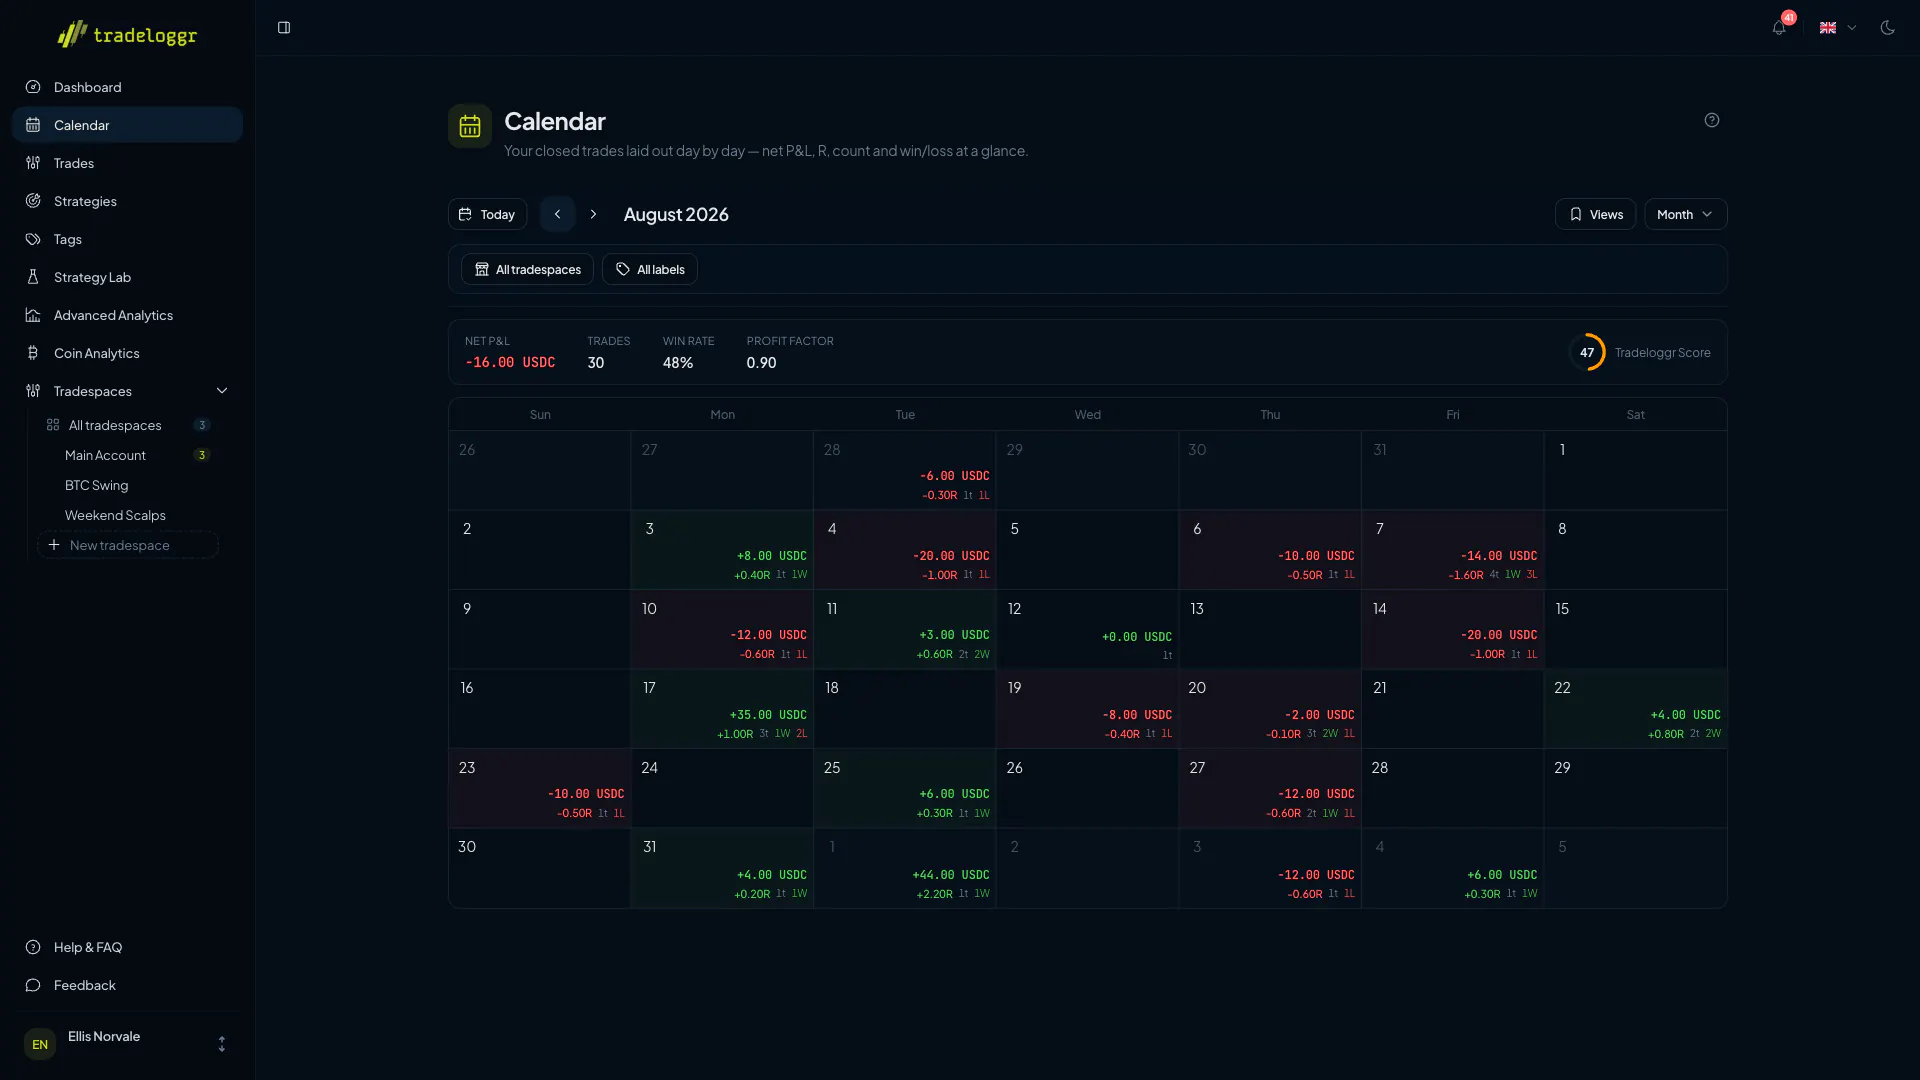
Task: Go to Trades page
Action: coord(127,163)
